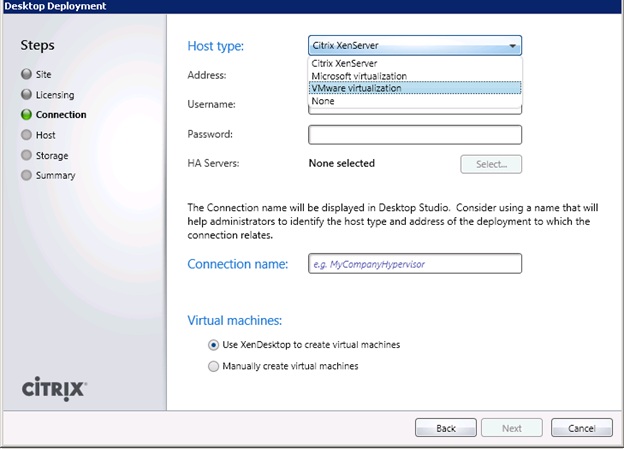Click the Username label
This screenshot has height=449, width=624.
[x=211, y=104]
